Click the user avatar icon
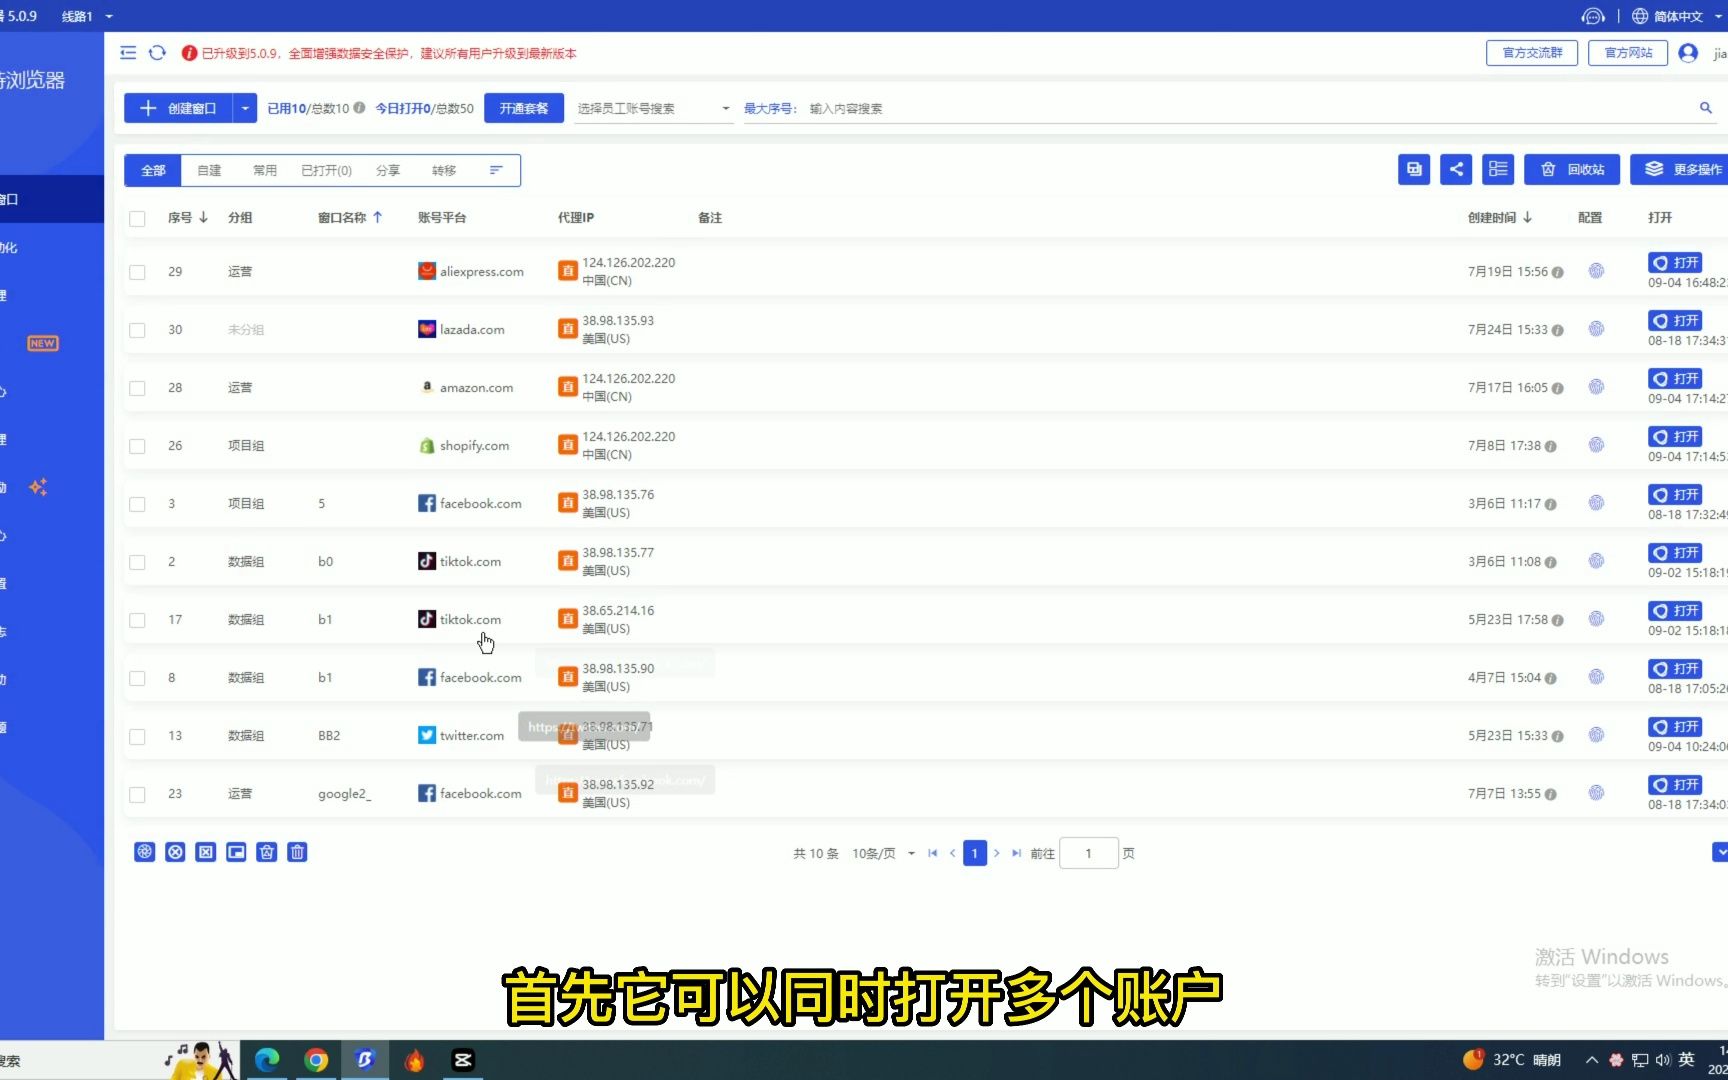The image size is (1728, 1080). click(1688, 53)
